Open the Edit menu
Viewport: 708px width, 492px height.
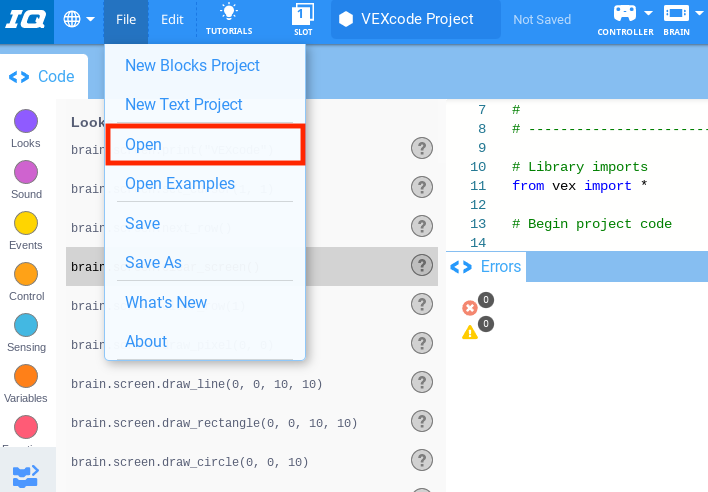pos(172,19)
